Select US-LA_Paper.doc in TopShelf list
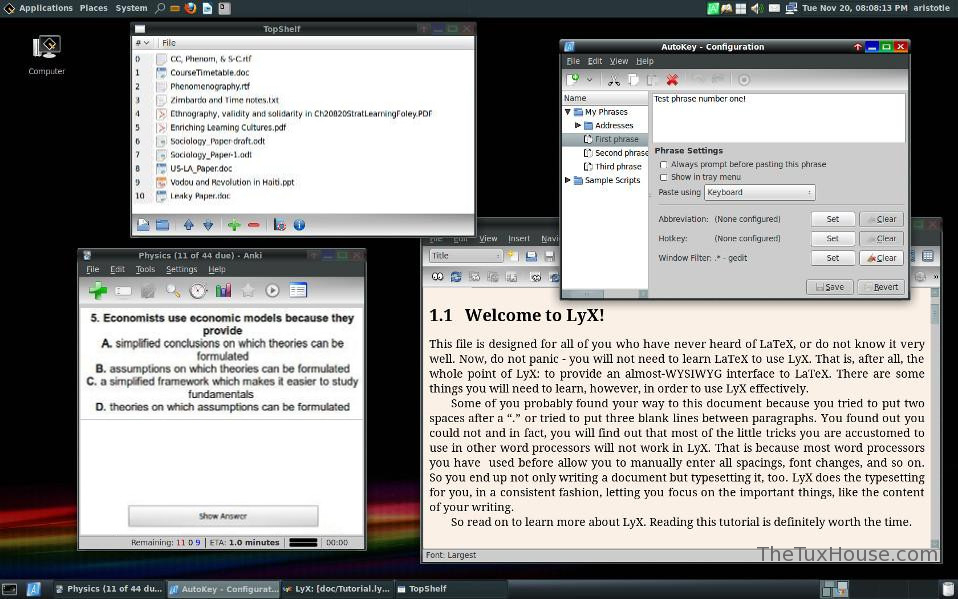 coord(200,169)
